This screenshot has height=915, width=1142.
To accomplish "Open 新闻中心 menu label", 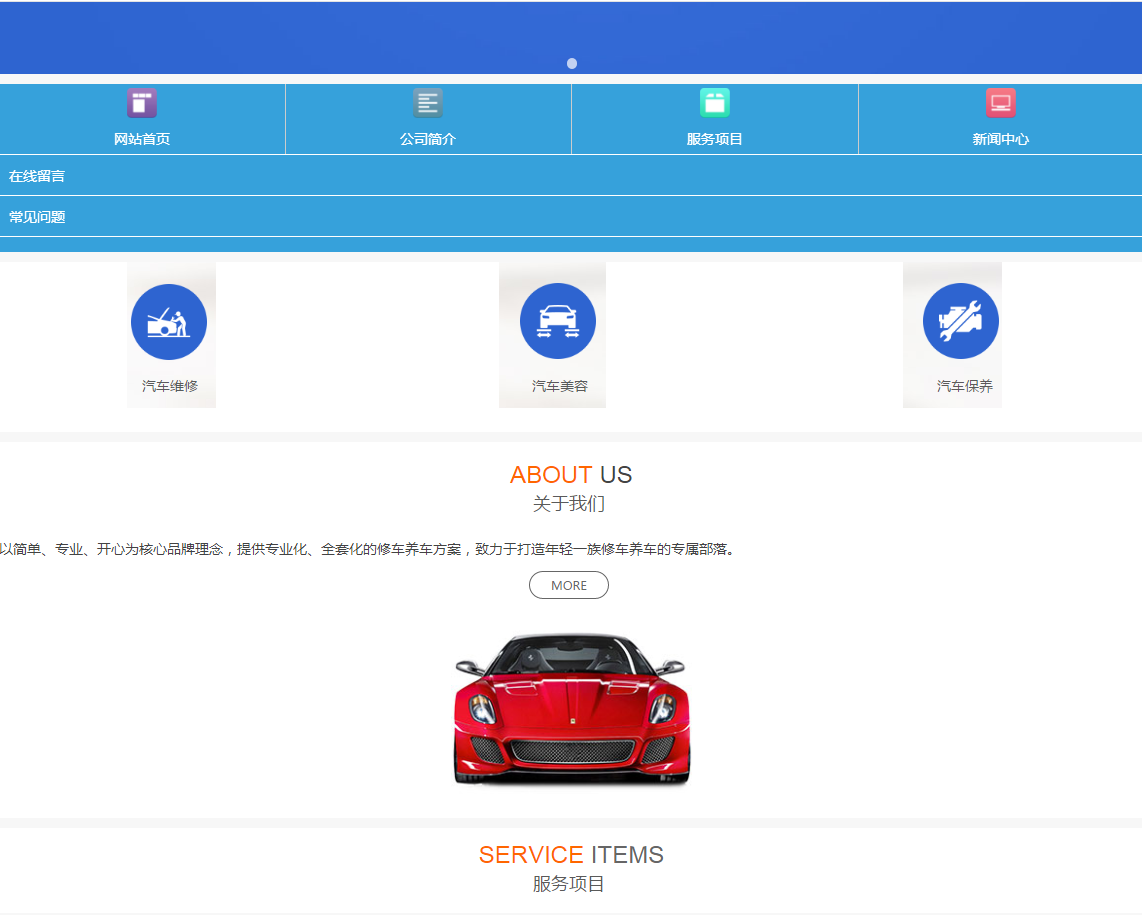I will coord(1001,139).
